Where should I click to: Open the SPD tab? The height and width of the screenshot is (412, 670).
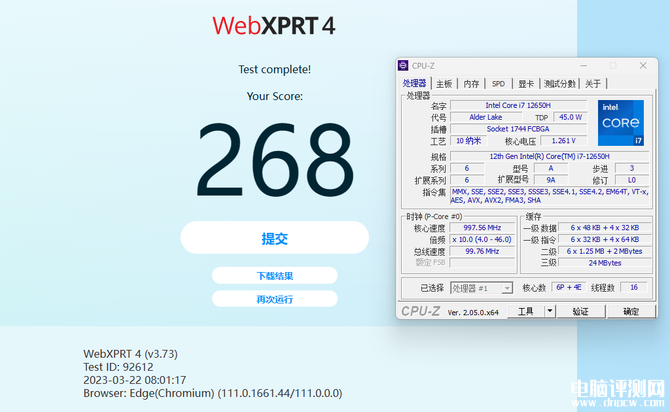pos(498,84)
